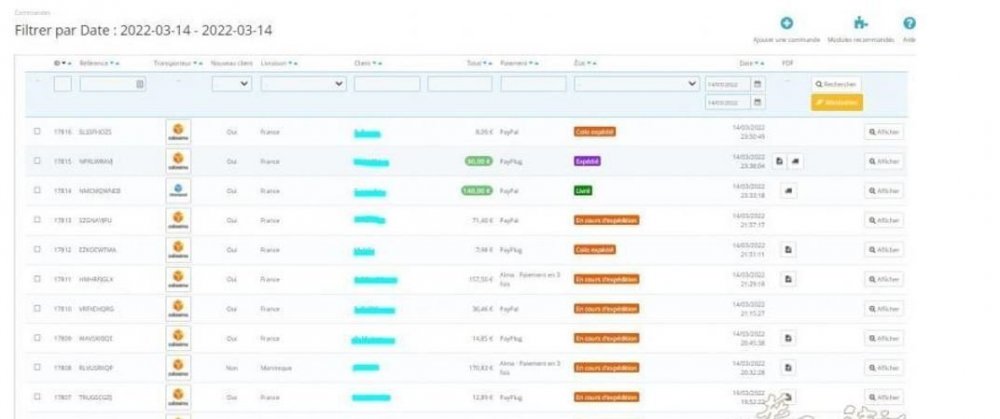Click the green Livré status badge
1000x419 pixels.
click(583, 191)
